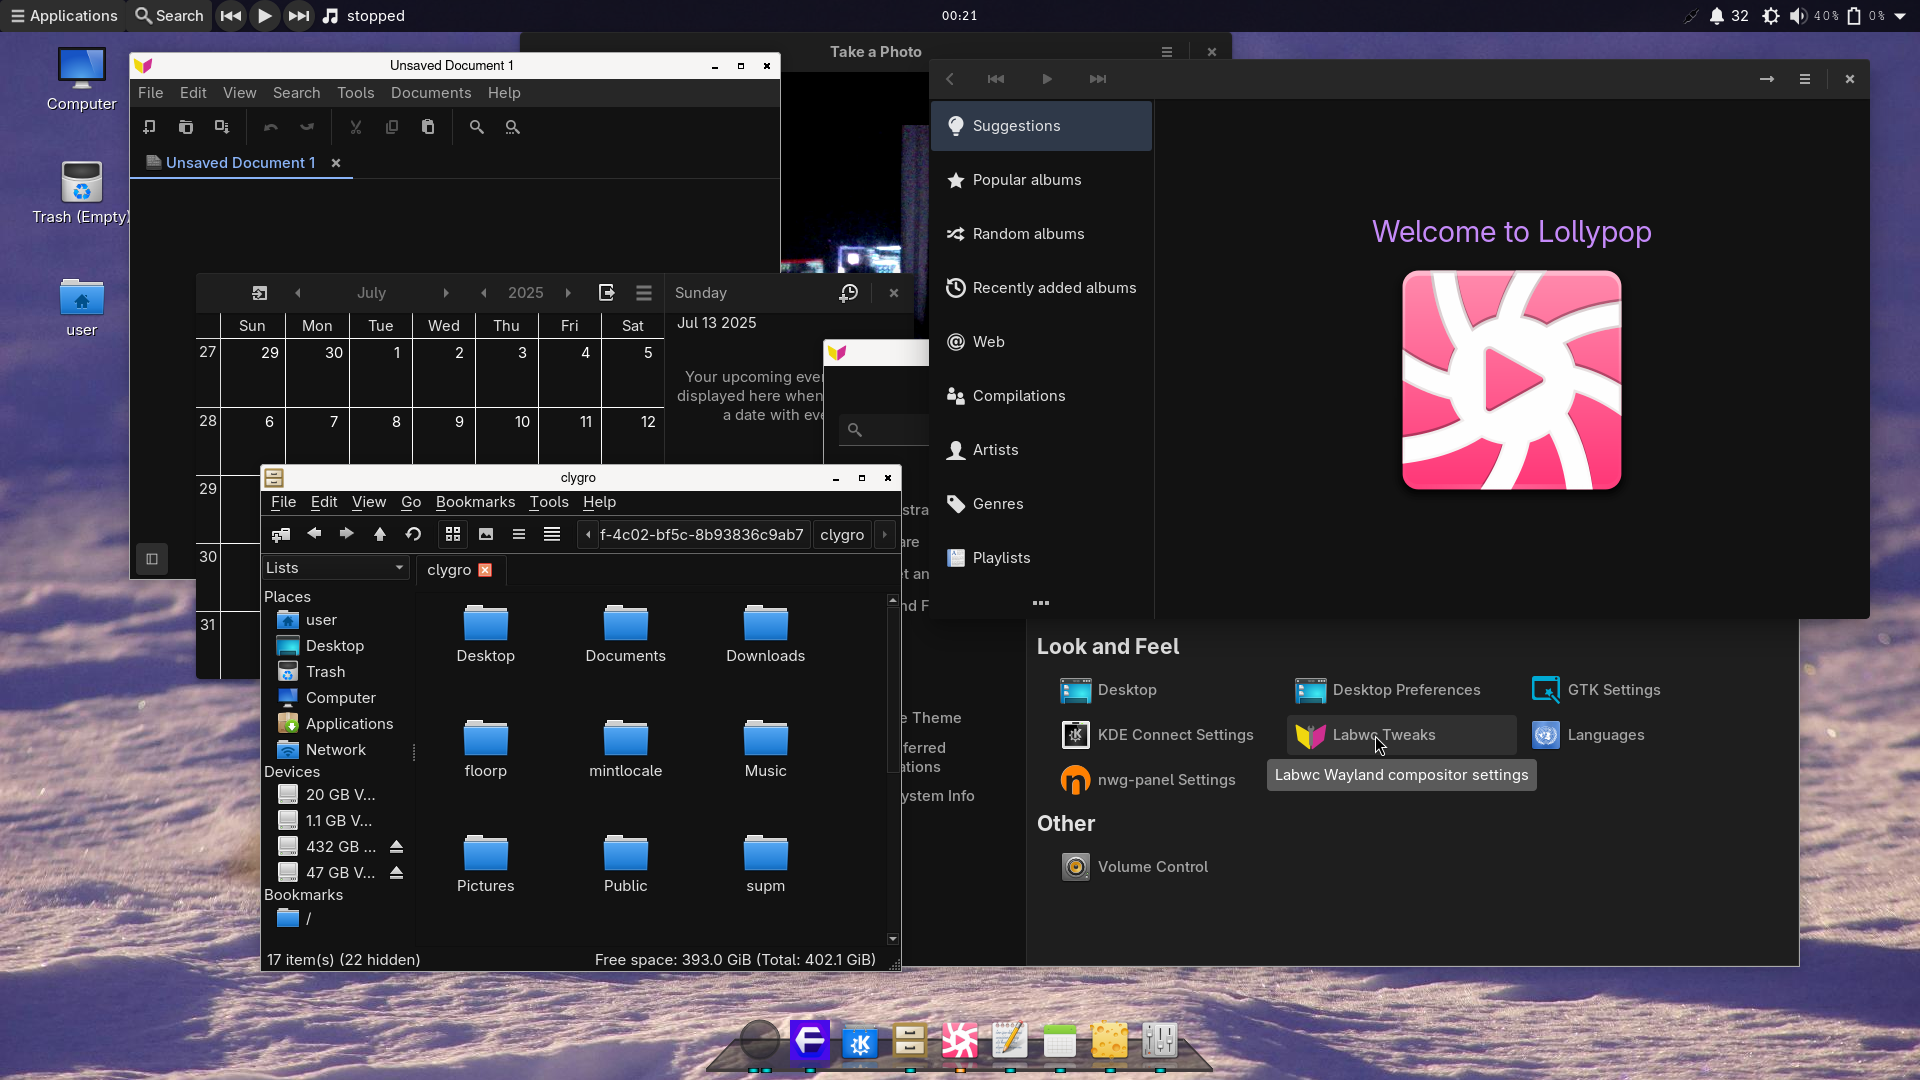Go up to parent folder
Screen dimensions: 1920x1080
click(x=380, y=535)
